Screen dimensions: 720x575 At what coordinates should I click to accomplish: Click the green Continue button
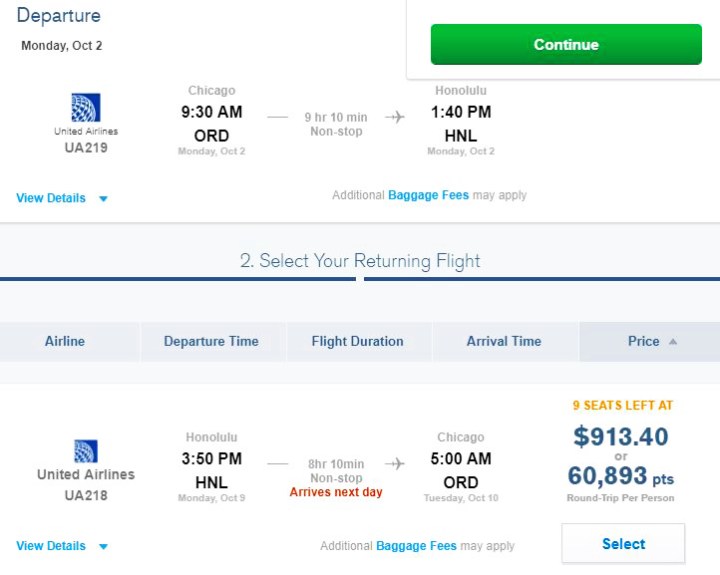tap(566, 45)
